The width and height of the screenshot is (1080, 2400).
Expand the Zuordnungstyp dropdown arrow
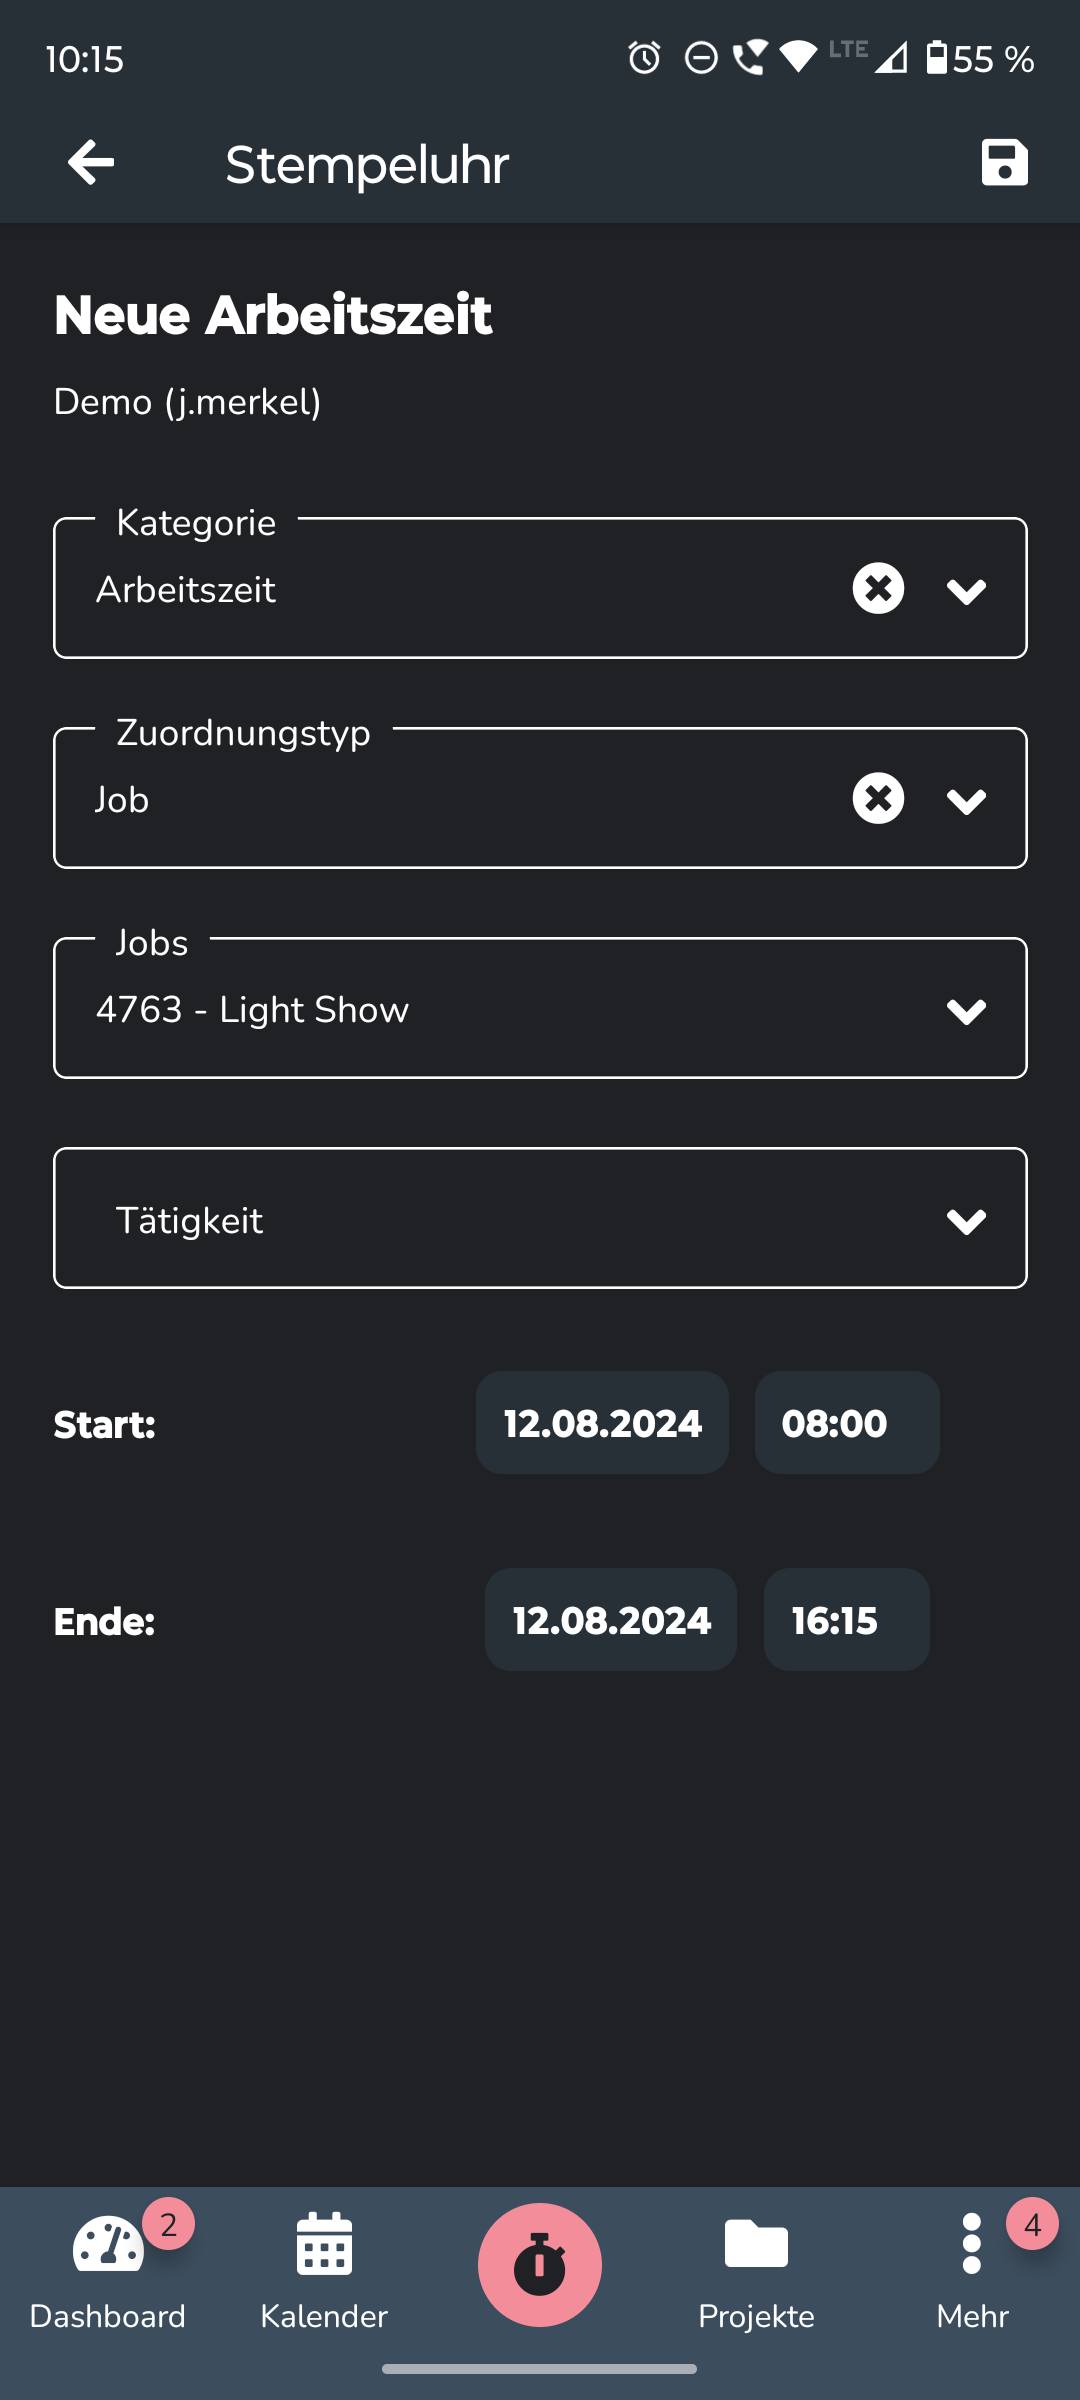(x=966, y=800)
